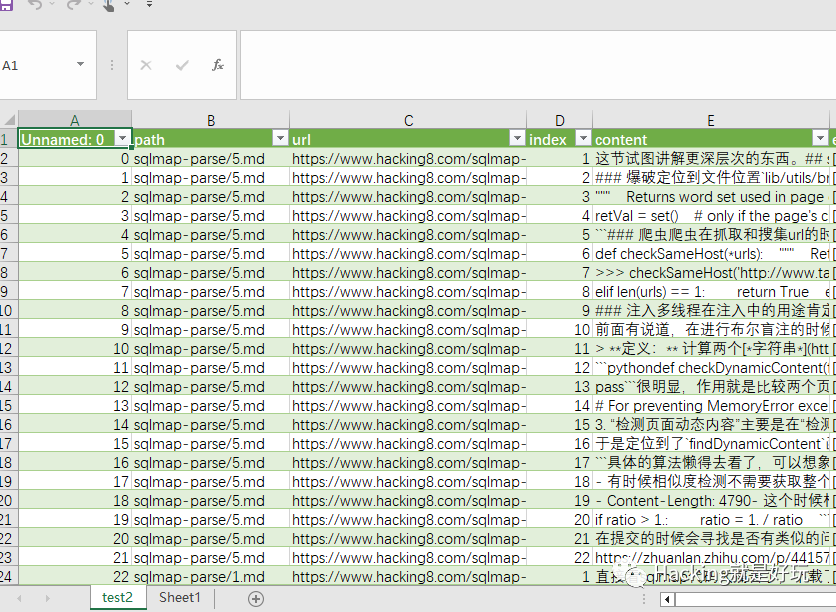The image size is (836, 612).
Task: Select the test2 sheet tab
Action: [117, 598]
